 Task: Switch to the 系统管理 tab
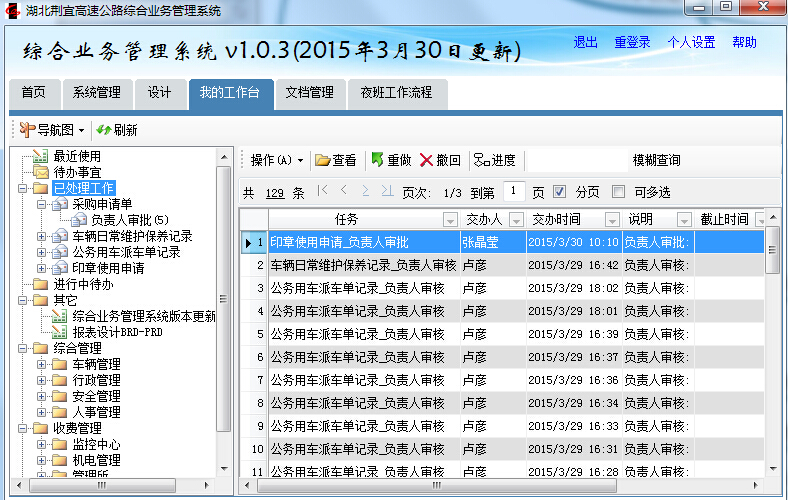click(x=96, y=92)
